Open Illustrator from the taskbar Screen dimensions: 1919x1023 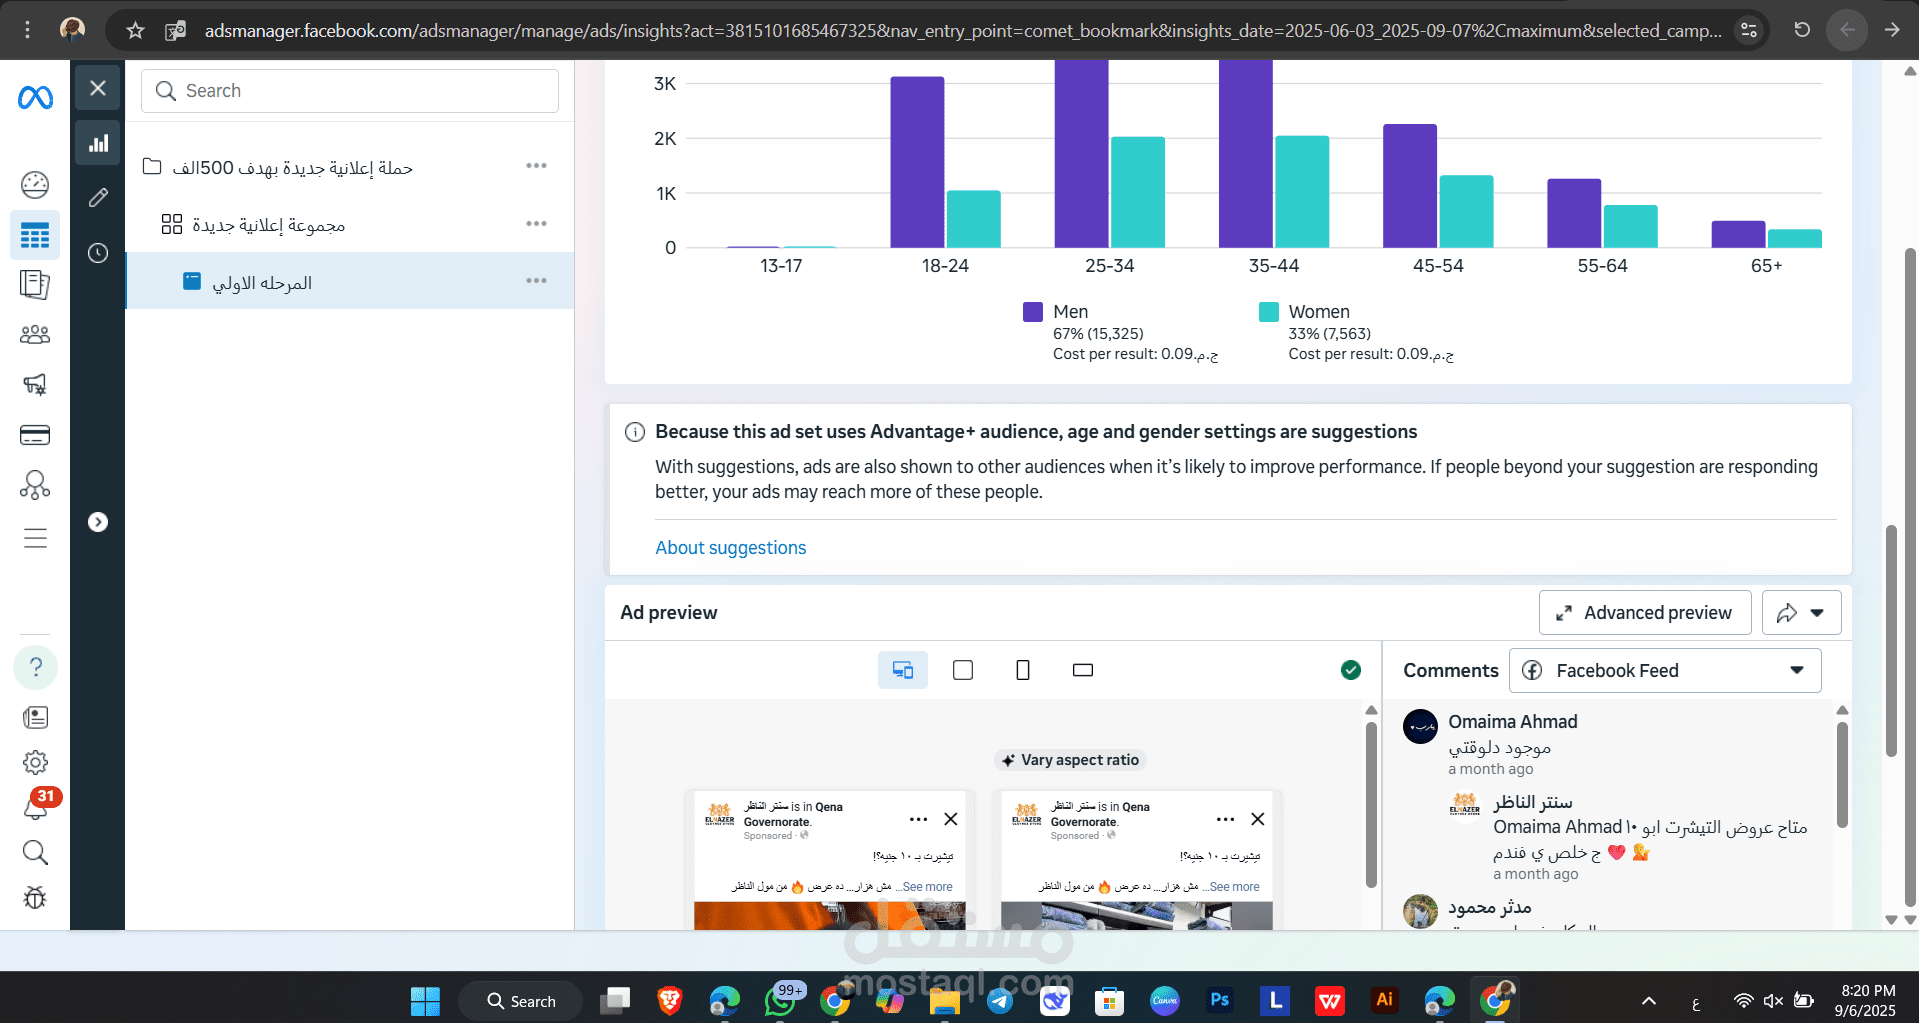coord(1384,1000)
